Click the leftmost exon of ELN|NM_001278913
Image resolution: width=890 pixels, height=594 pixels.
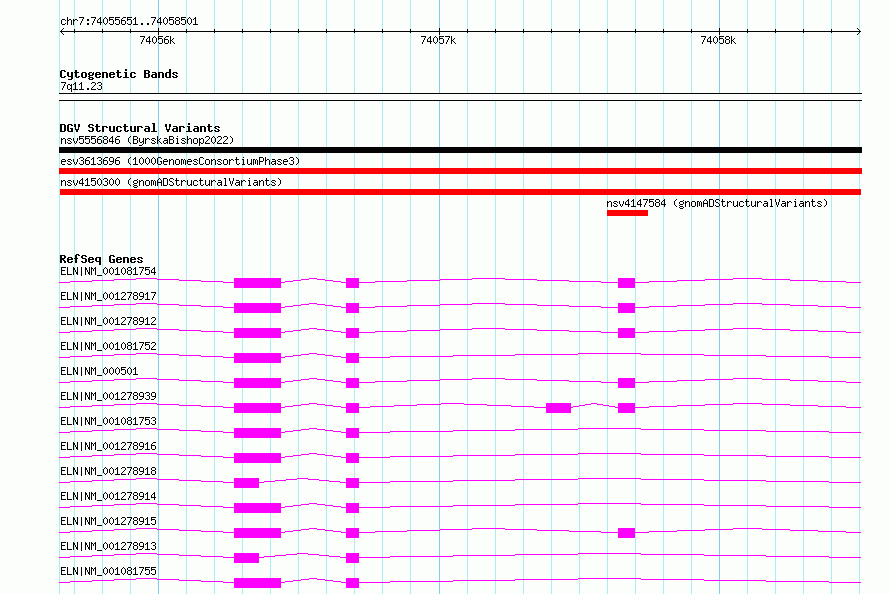coord(246,558)
